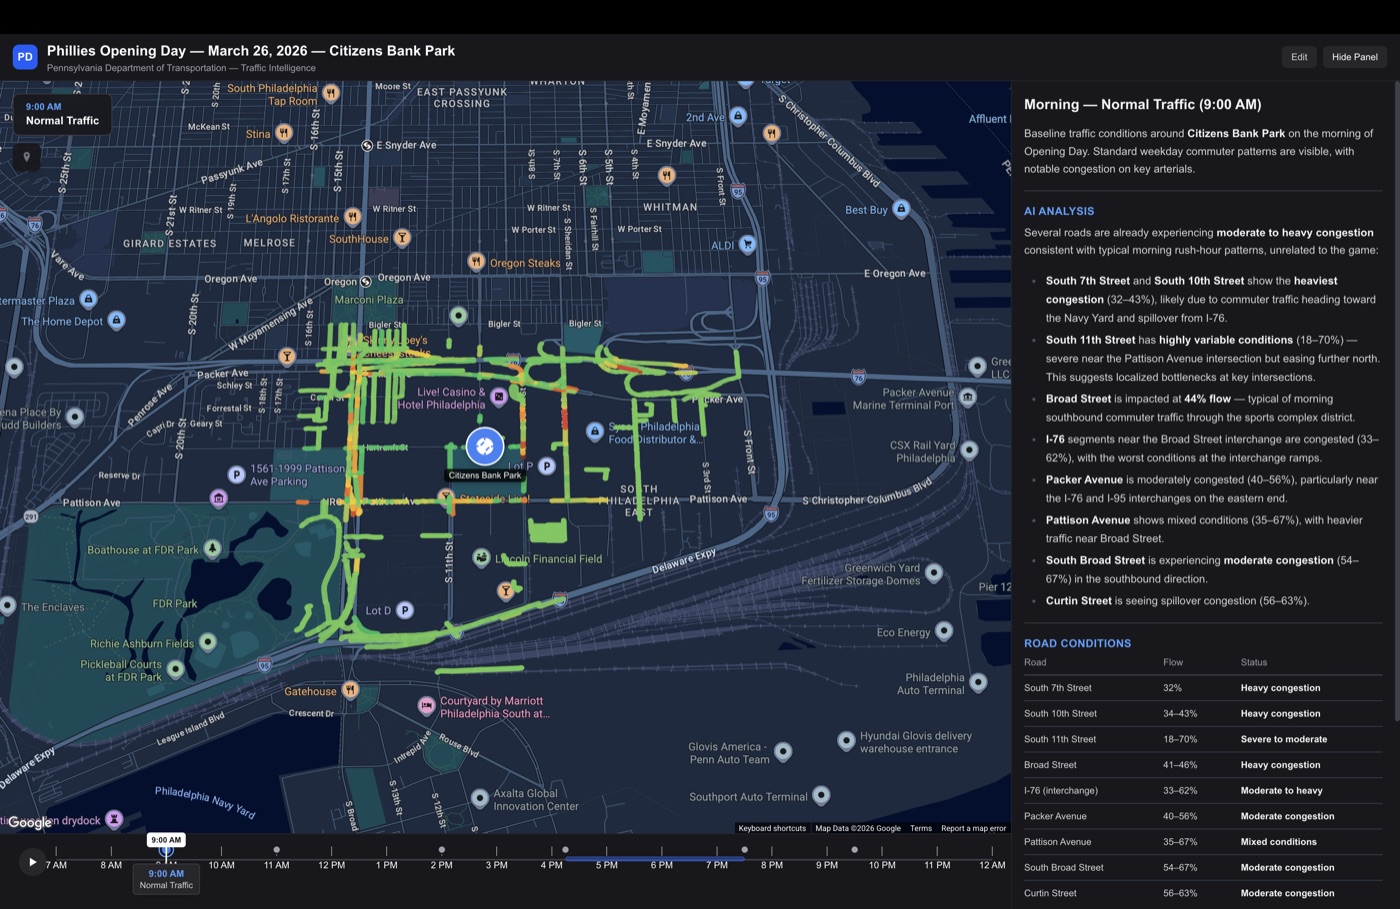Click the Lot D parking marker

click(404, 610)
